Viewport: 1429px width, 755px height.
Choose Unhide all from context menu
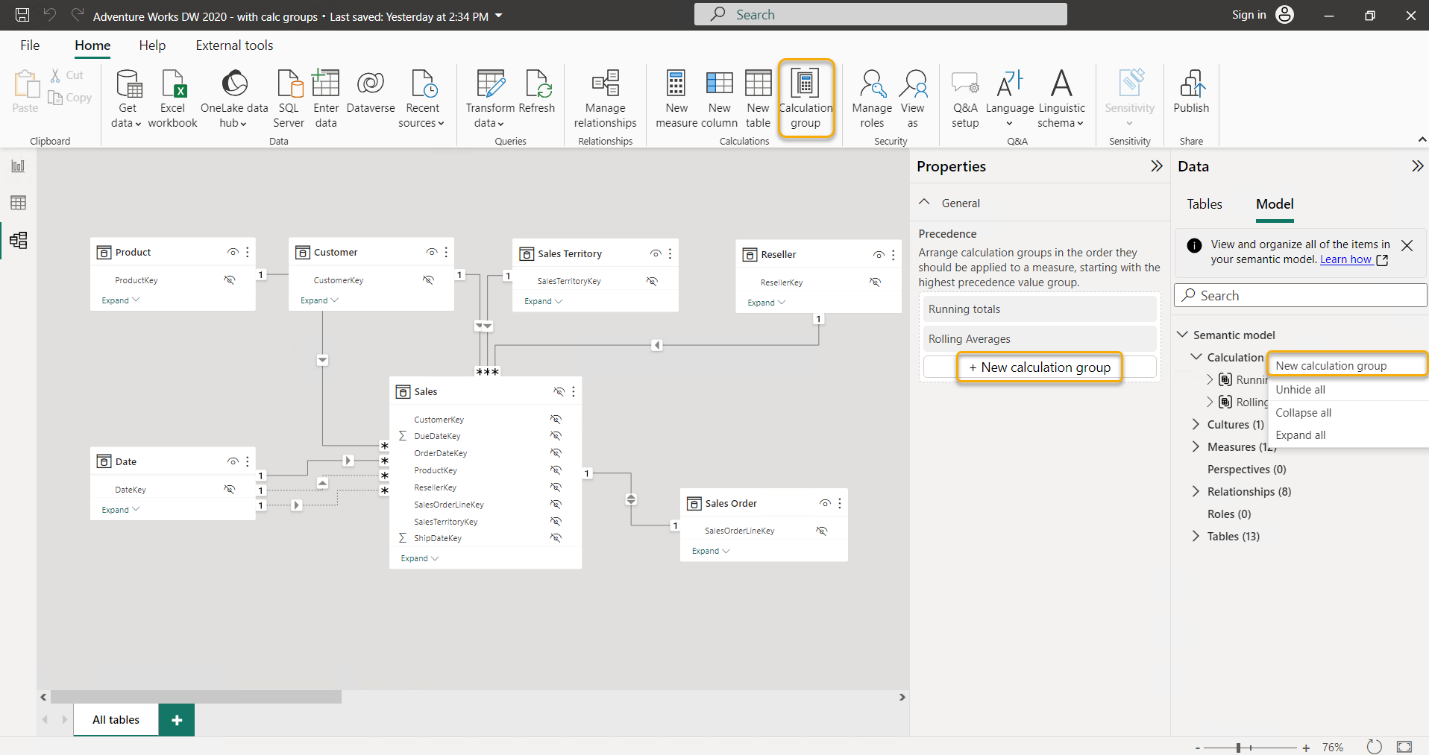tap(1347, 390)
